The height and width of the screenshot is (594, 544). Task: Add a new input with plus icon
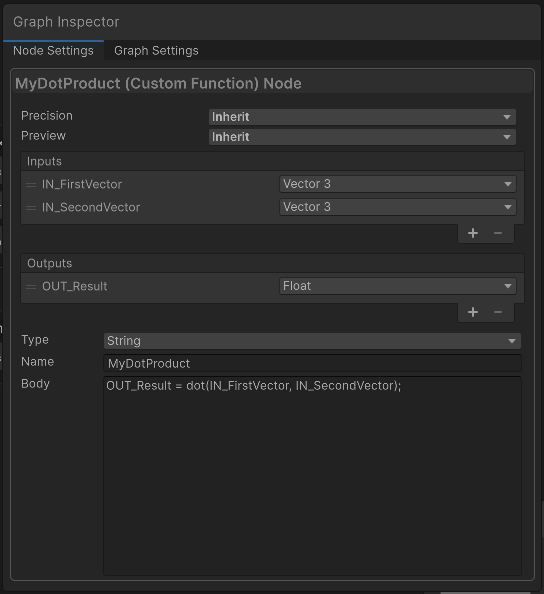[x=472, y=233]
